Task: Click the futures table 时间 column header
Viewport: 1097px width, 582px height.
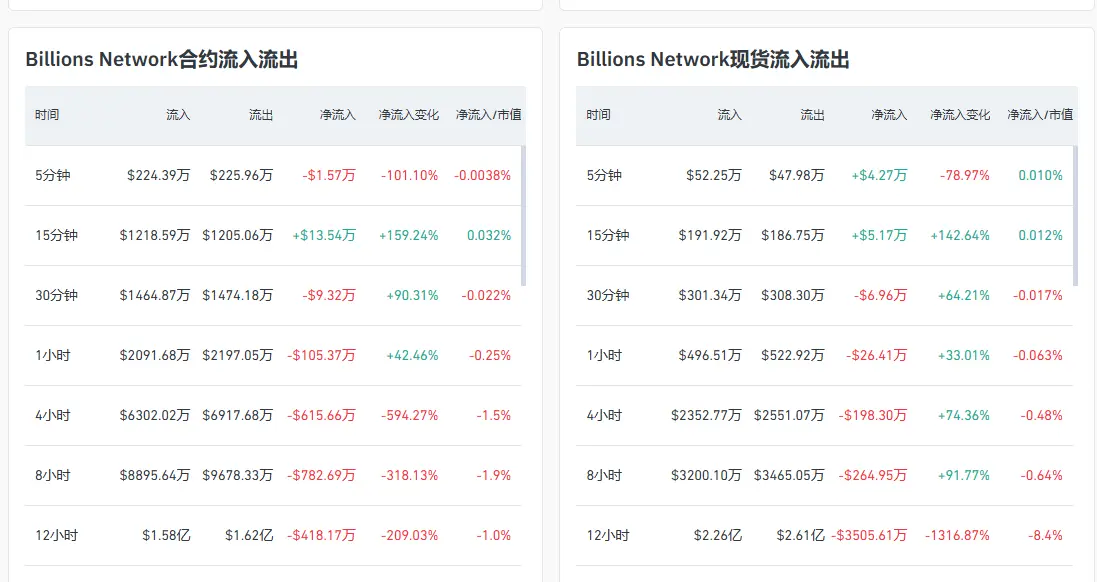Action: point(47,115)
